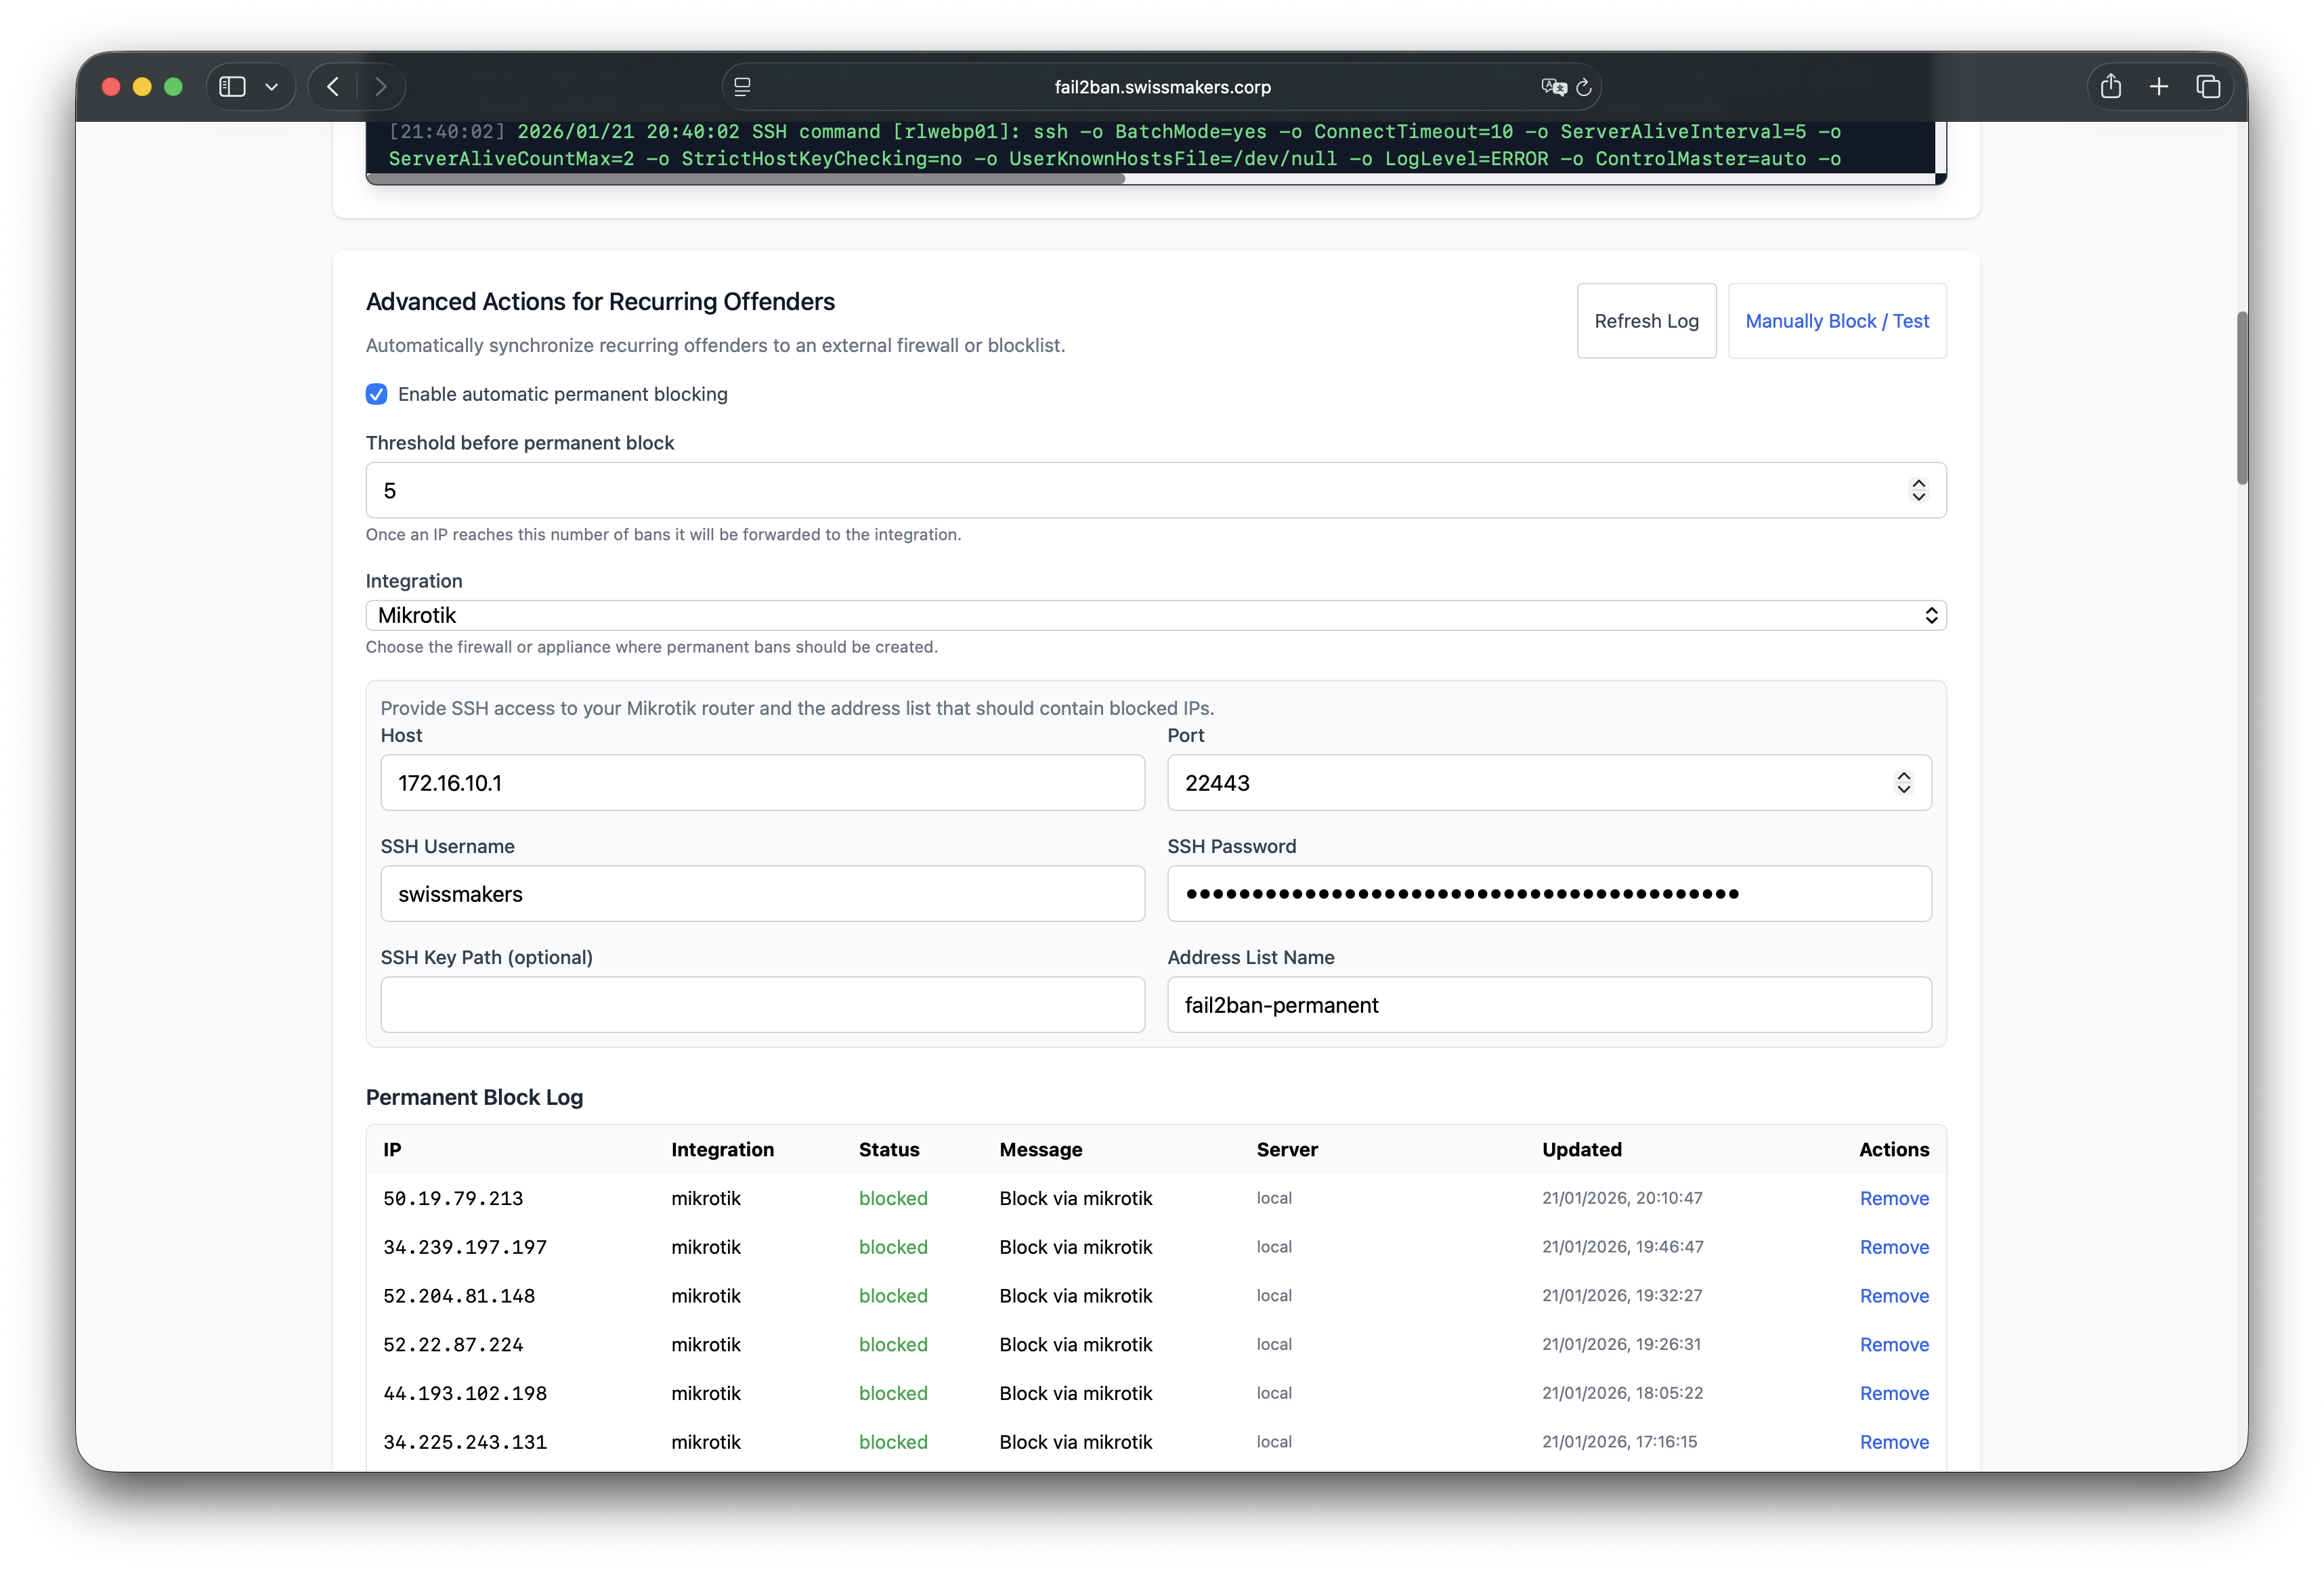This screenshot has height=1572, width=2324.
Task: Remove the blocked IP 50.19.79.213
Action: tap(1893, 1198)
